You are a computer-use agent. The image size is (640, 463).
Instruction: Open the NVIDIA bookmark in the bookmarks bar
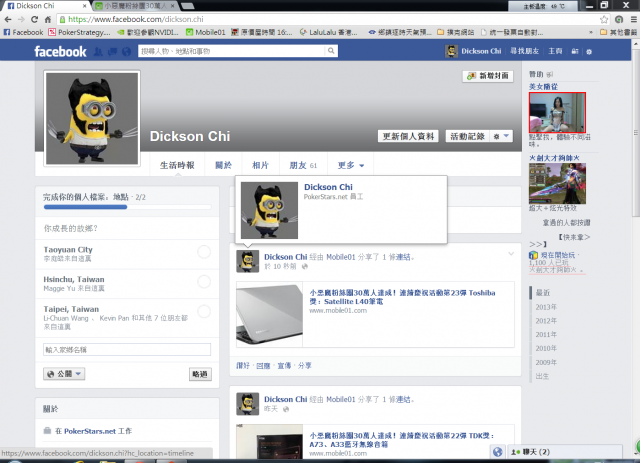148,32
